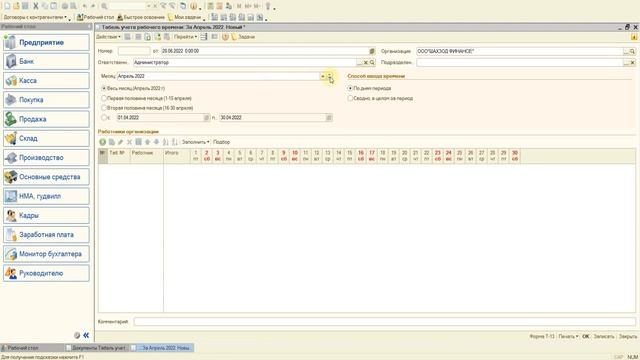
Task: Open the Договоры с контрагентами dropdown
Action: point(35,18)
